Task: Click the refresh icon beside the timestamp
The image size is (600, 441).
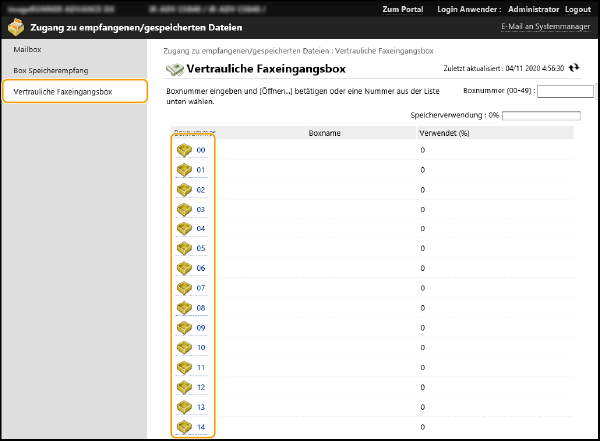Action: coord(574,68)
